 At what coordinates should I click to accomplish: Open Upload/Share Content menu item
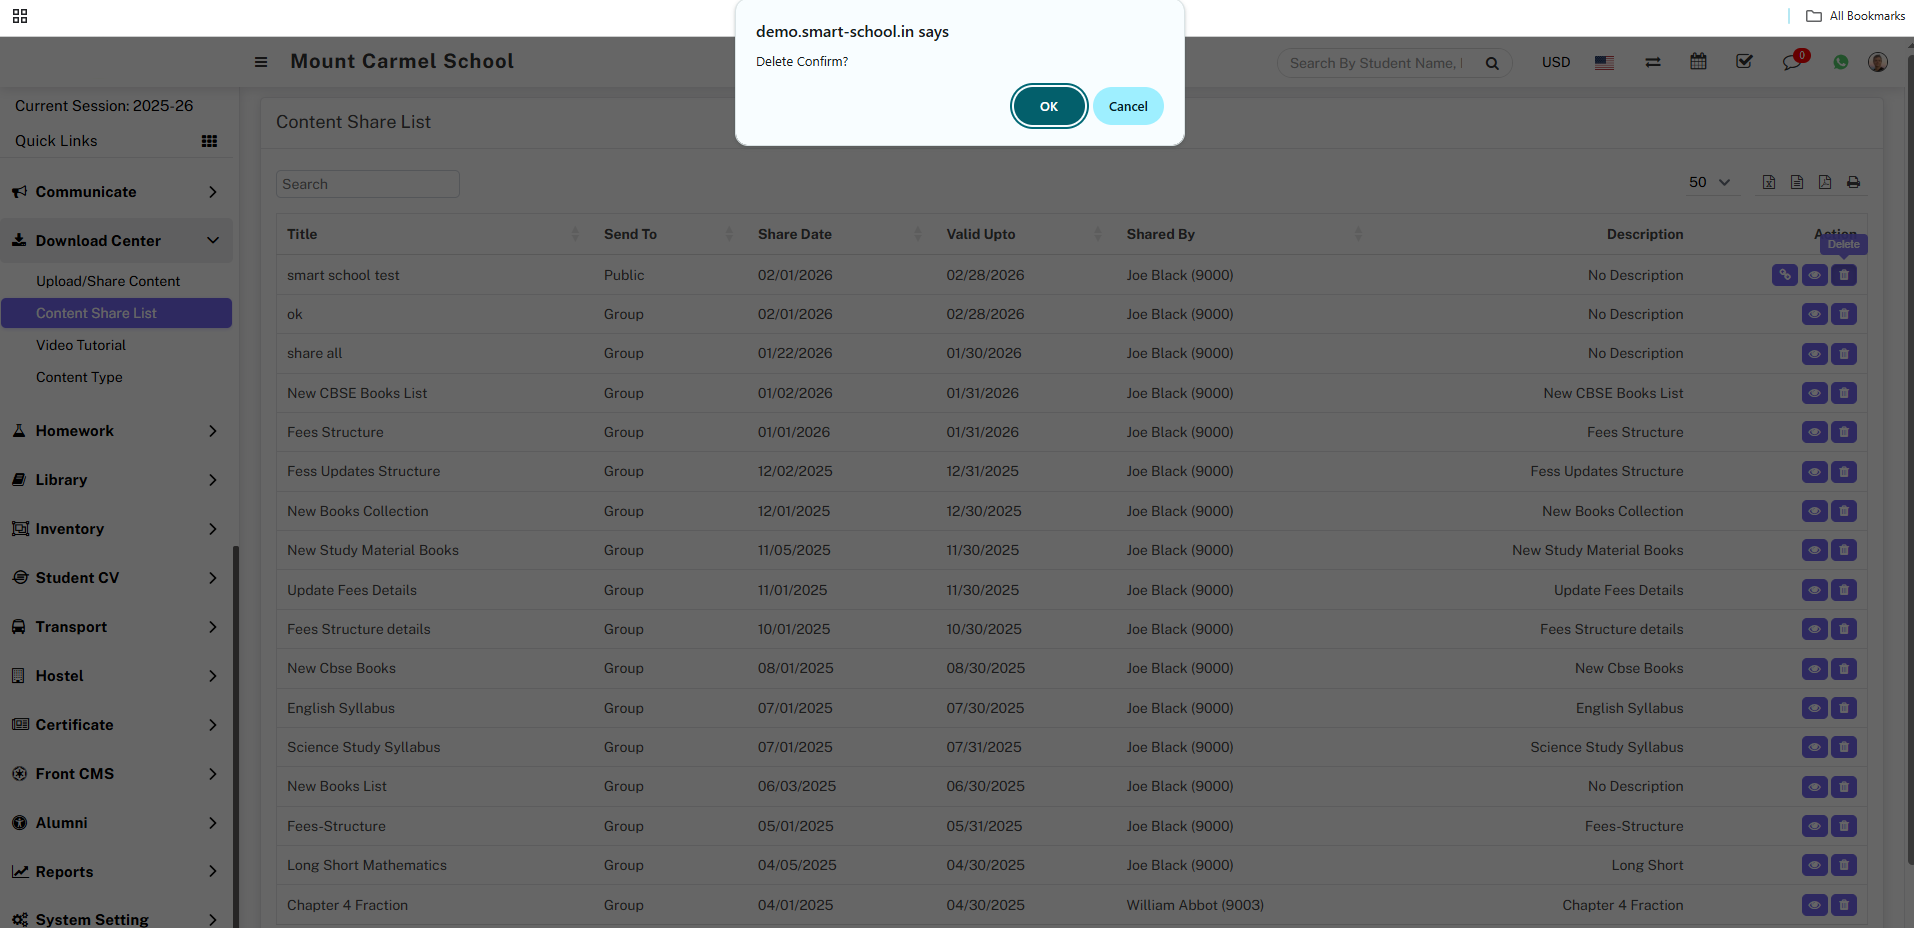click(108, 281)
